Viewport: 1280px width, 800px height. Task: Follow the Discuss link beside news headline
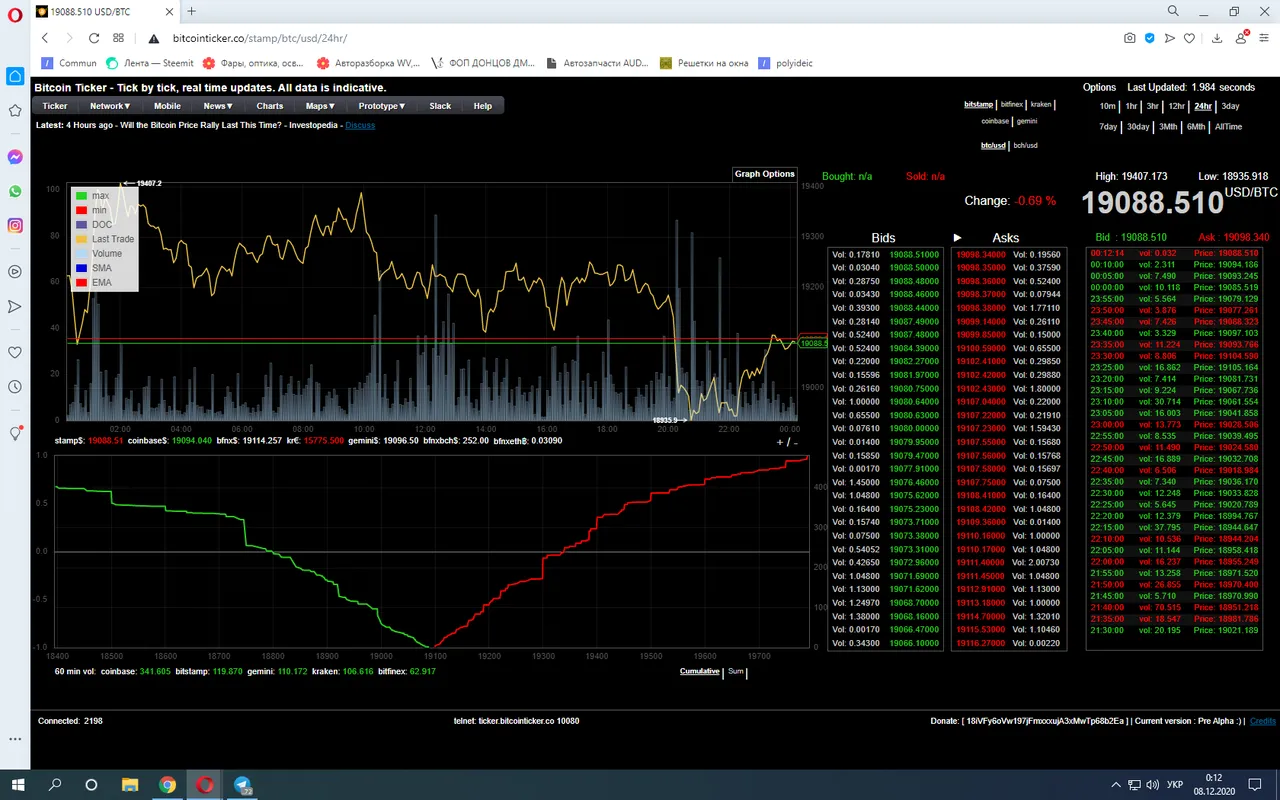[360, 125]
